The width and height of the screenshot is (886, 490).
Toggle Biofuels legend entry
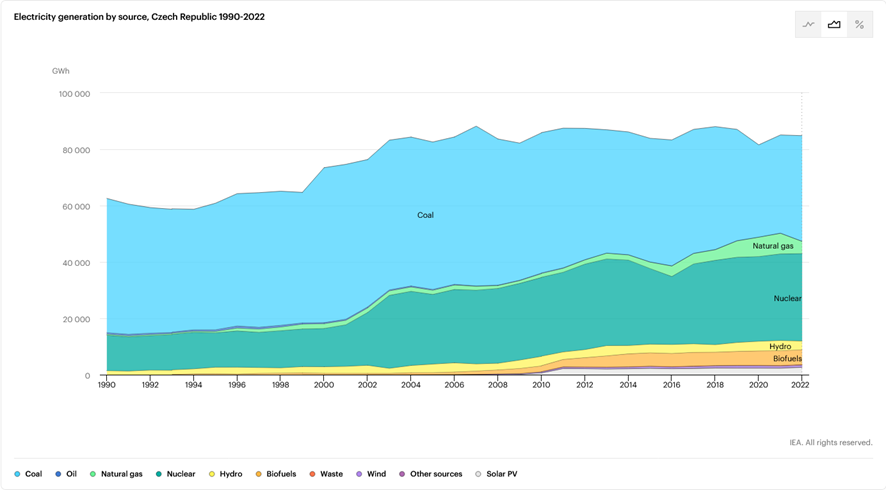(275, 474)
